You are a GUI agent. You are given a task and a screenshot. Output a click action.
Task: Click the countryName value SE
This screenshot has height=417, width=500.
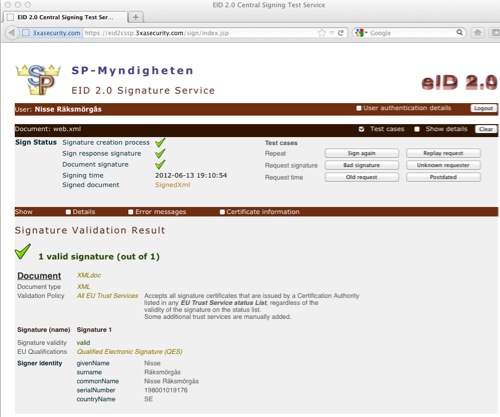(x=148, y=399)
